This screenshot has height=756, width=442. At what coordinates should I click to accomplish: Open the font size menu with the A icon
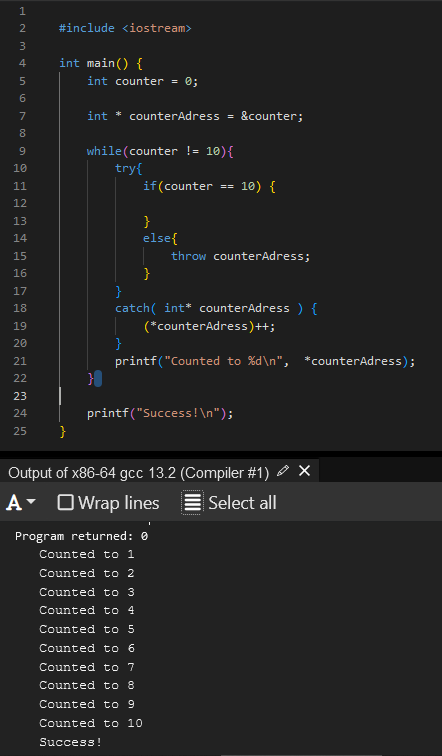(21, 503)
